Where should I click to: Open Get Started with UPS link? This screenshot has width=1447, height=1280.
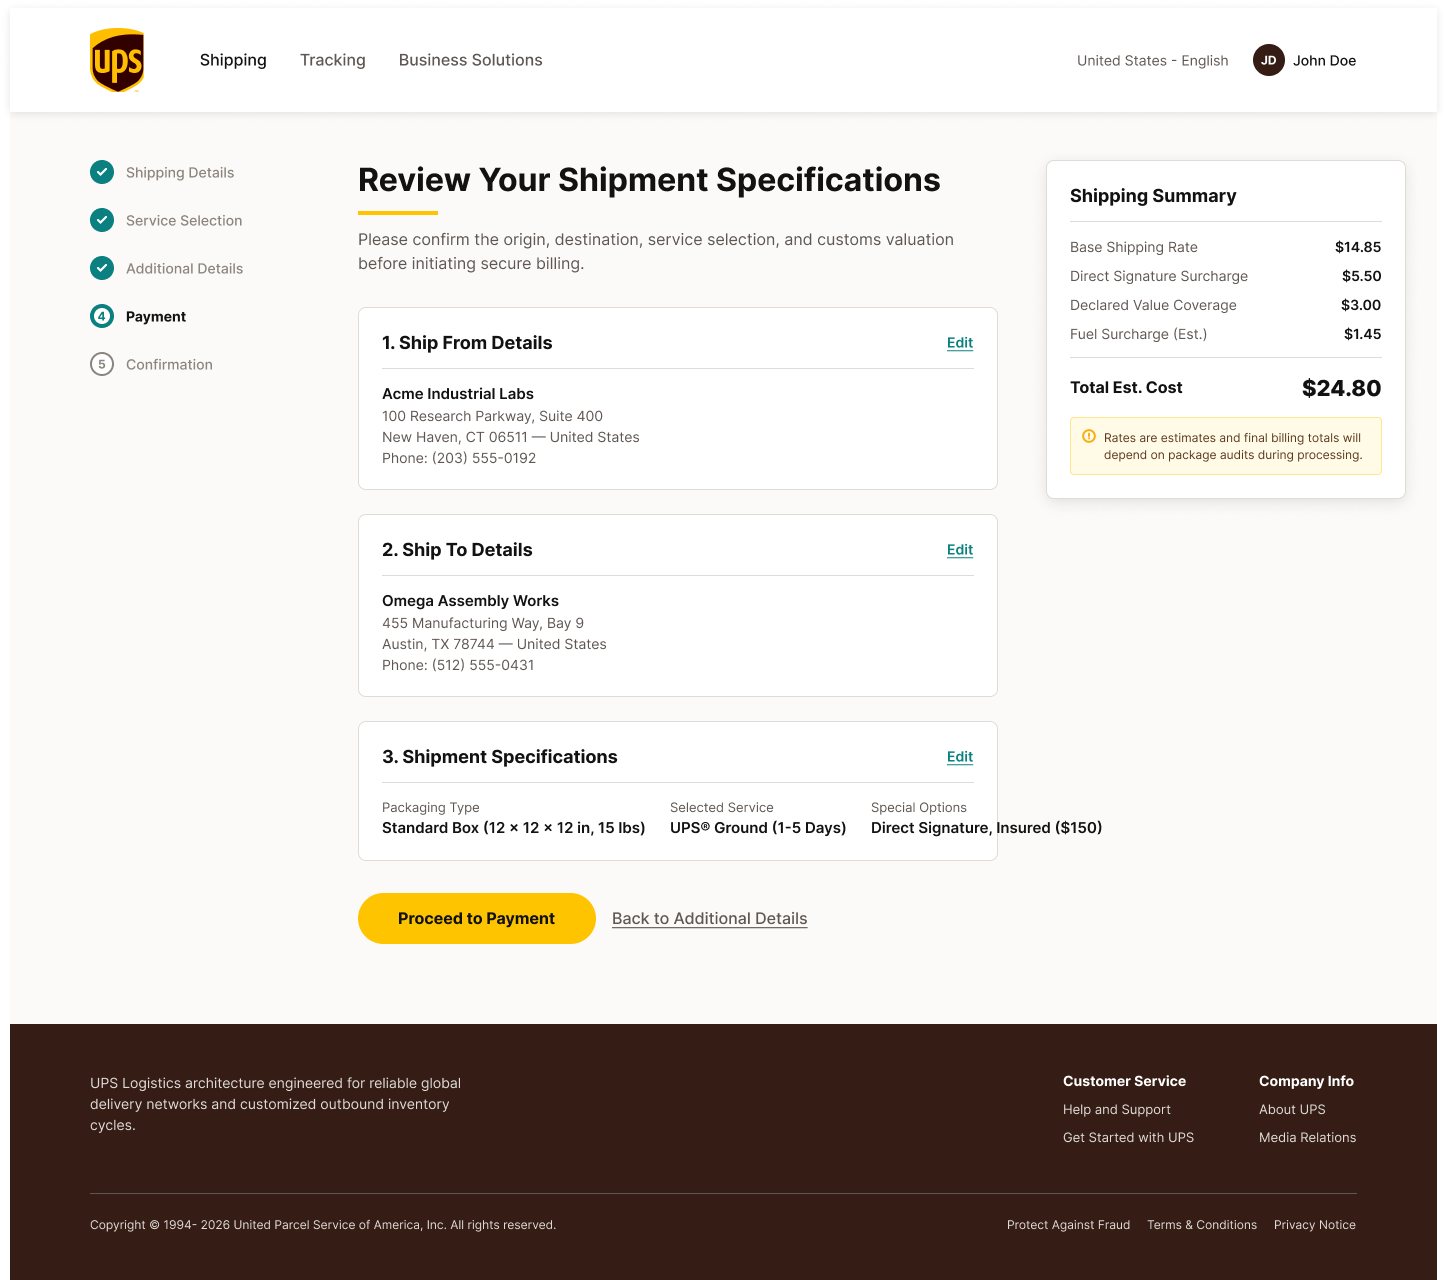(1128, 1137)
